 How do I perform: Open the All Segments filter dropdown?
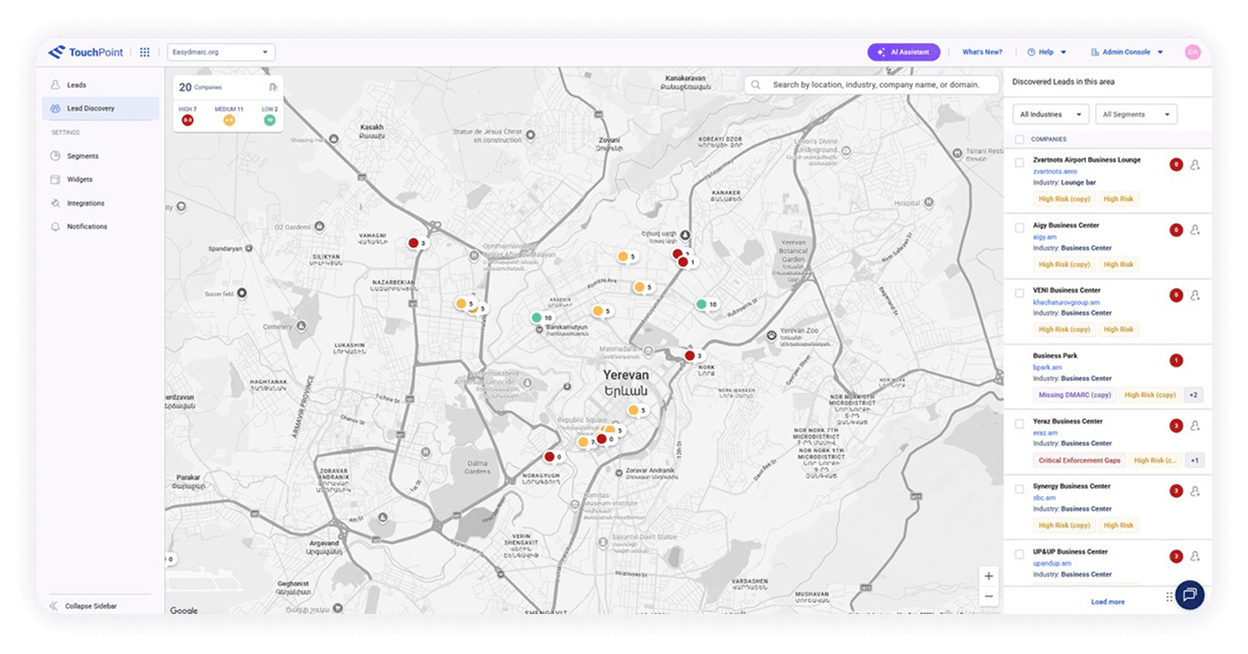point(1136,114)
